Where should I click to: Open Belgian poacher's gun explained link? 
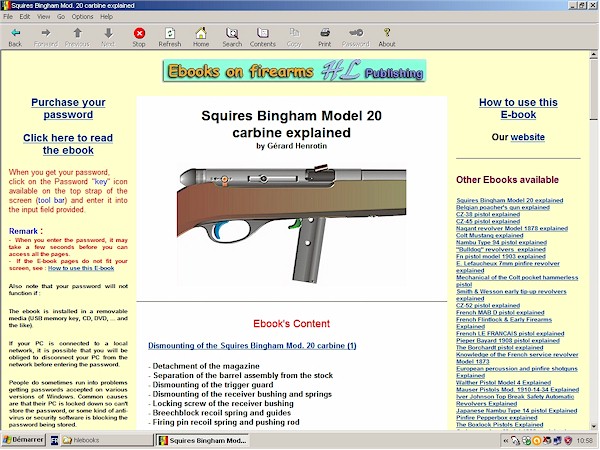coord(503,207)
